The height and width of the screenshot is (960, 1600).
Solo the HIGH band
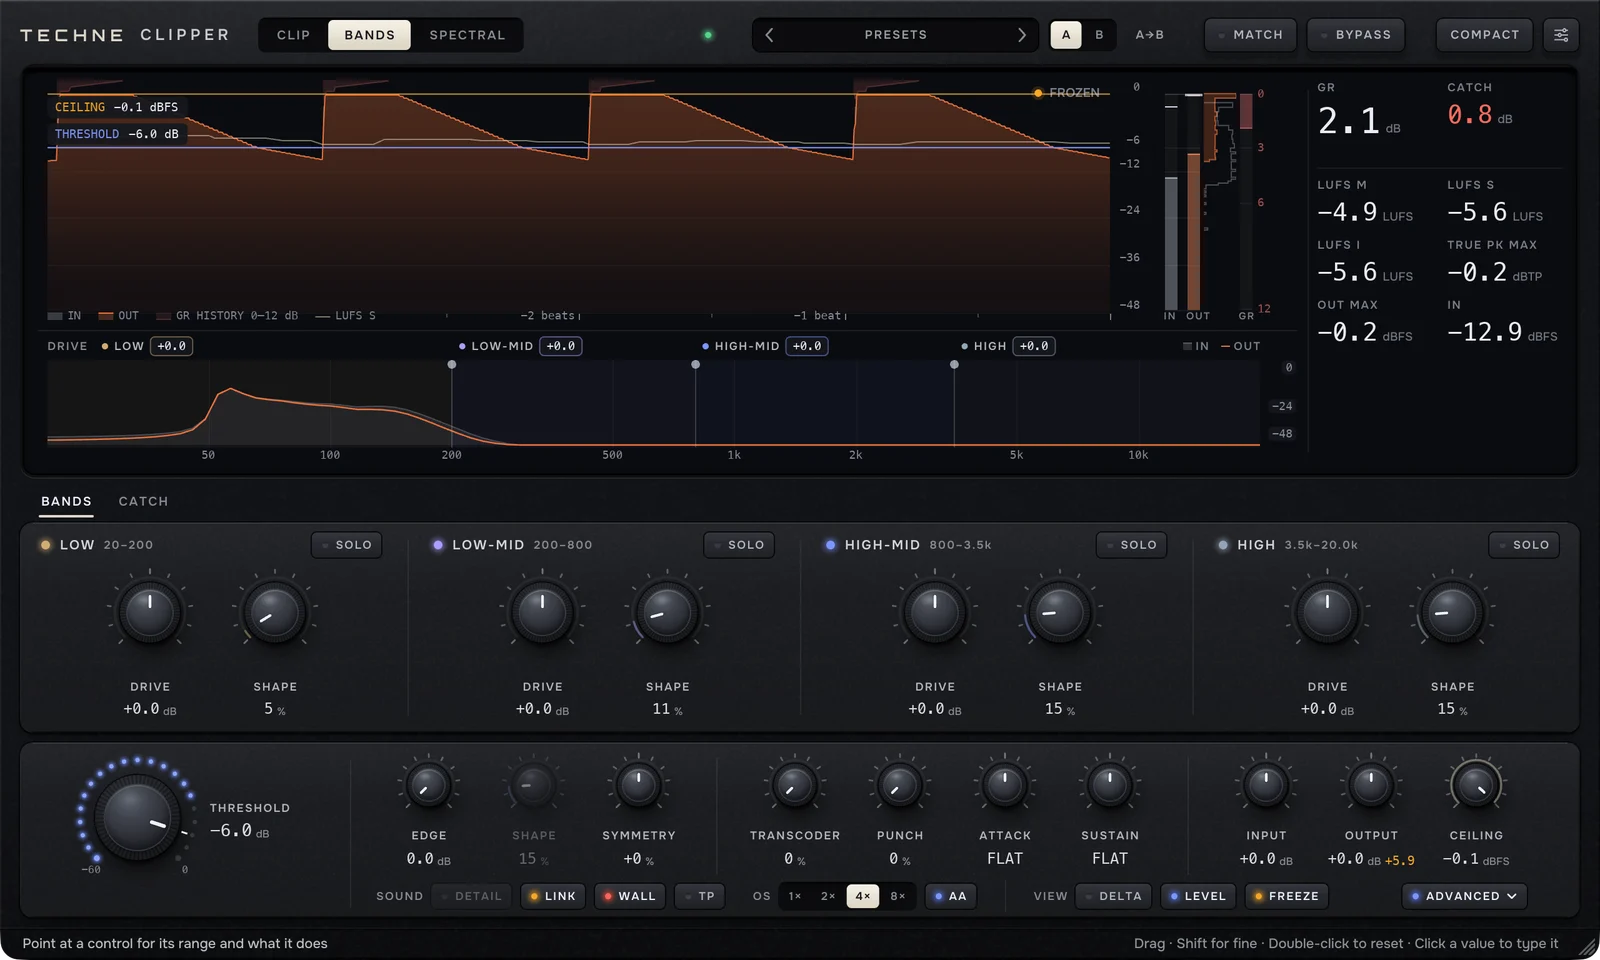pos(1523,545)
